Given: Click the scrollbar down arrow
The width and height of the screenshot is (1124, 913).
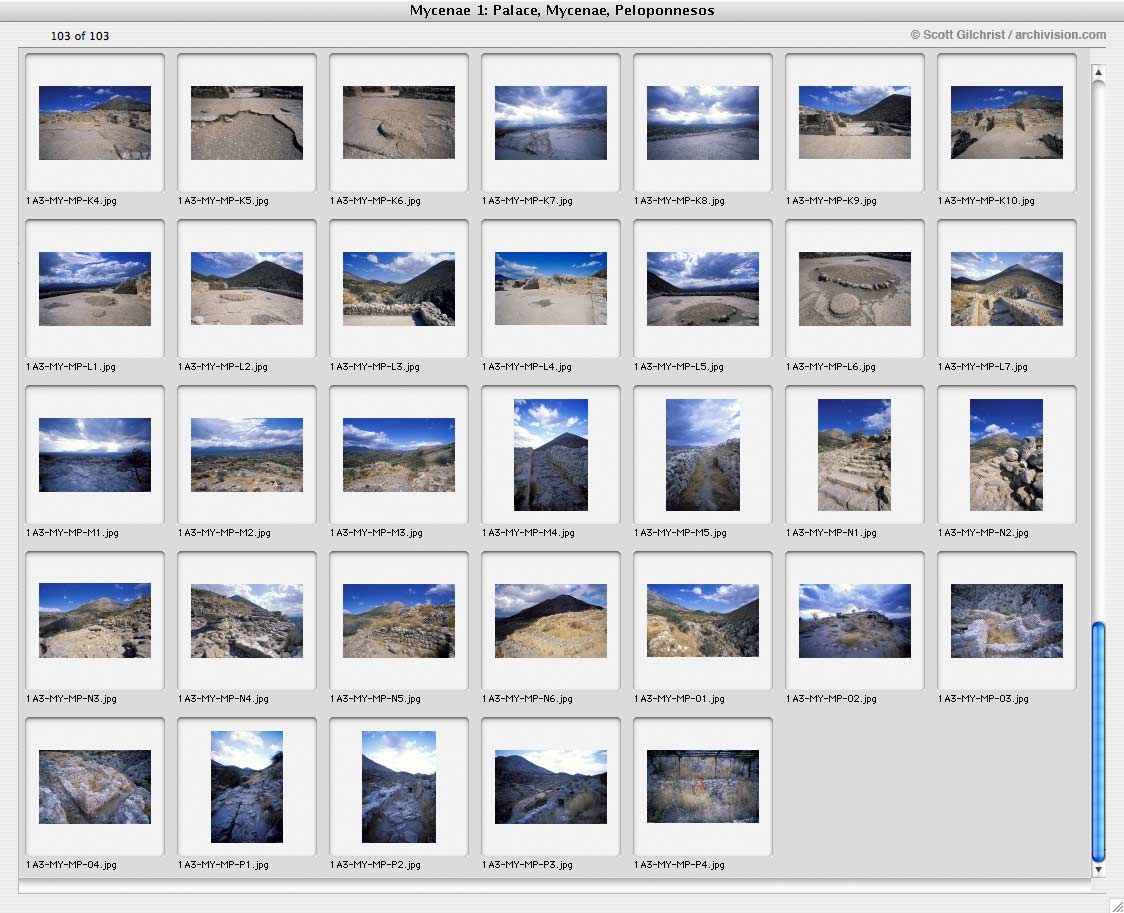Looking at the screenshot, I should pos(1097,870).
